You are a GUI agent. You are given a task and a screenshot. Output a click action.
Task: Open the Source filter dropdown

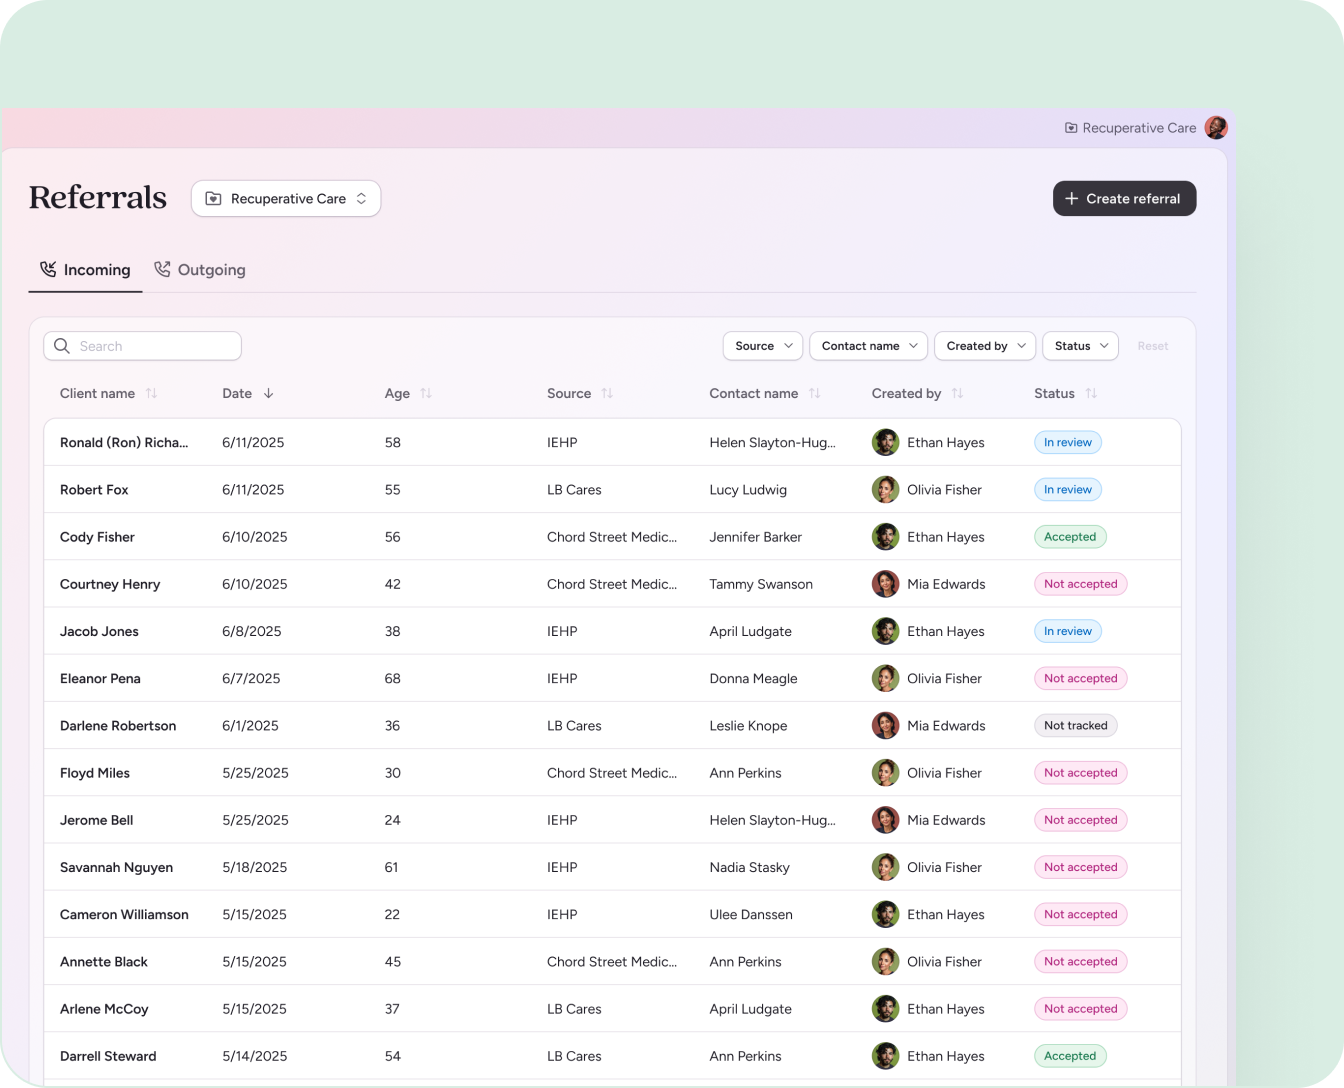point(762,345)
